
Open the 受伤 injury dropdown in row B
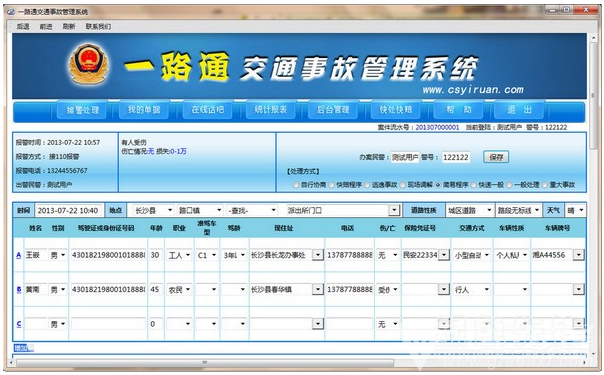point(388,290)
